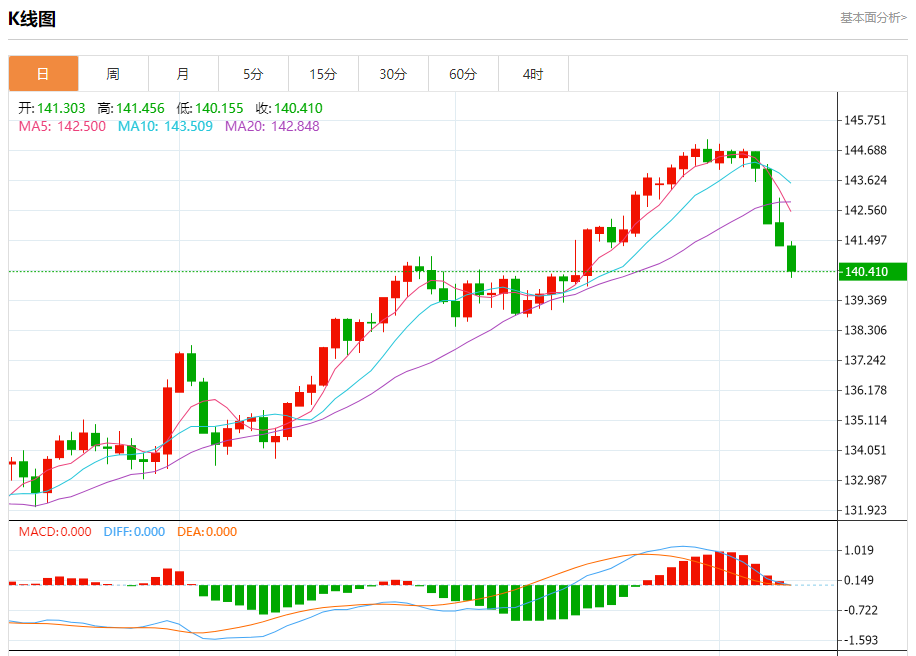The width and height of the screenshot is (916, 656).
Task: Click the 131.923 price axis label
Action: click(865, 510)
